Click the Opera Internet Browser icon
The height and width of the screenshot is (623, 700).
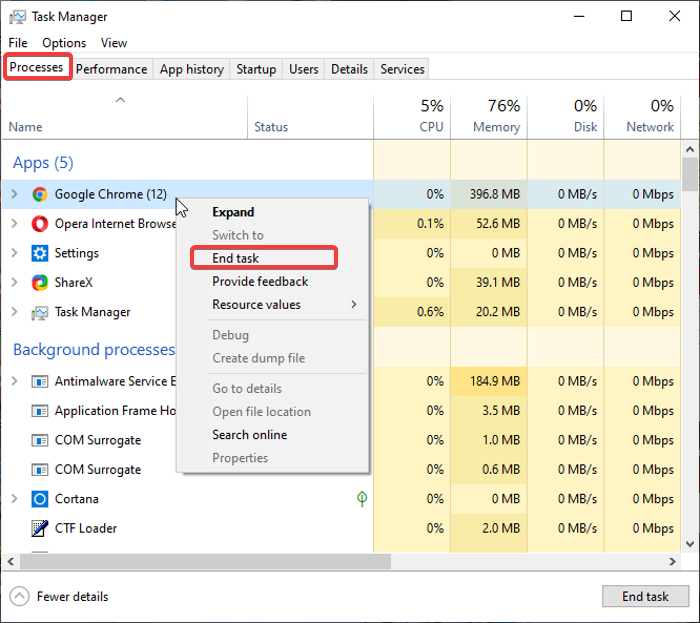40,224
